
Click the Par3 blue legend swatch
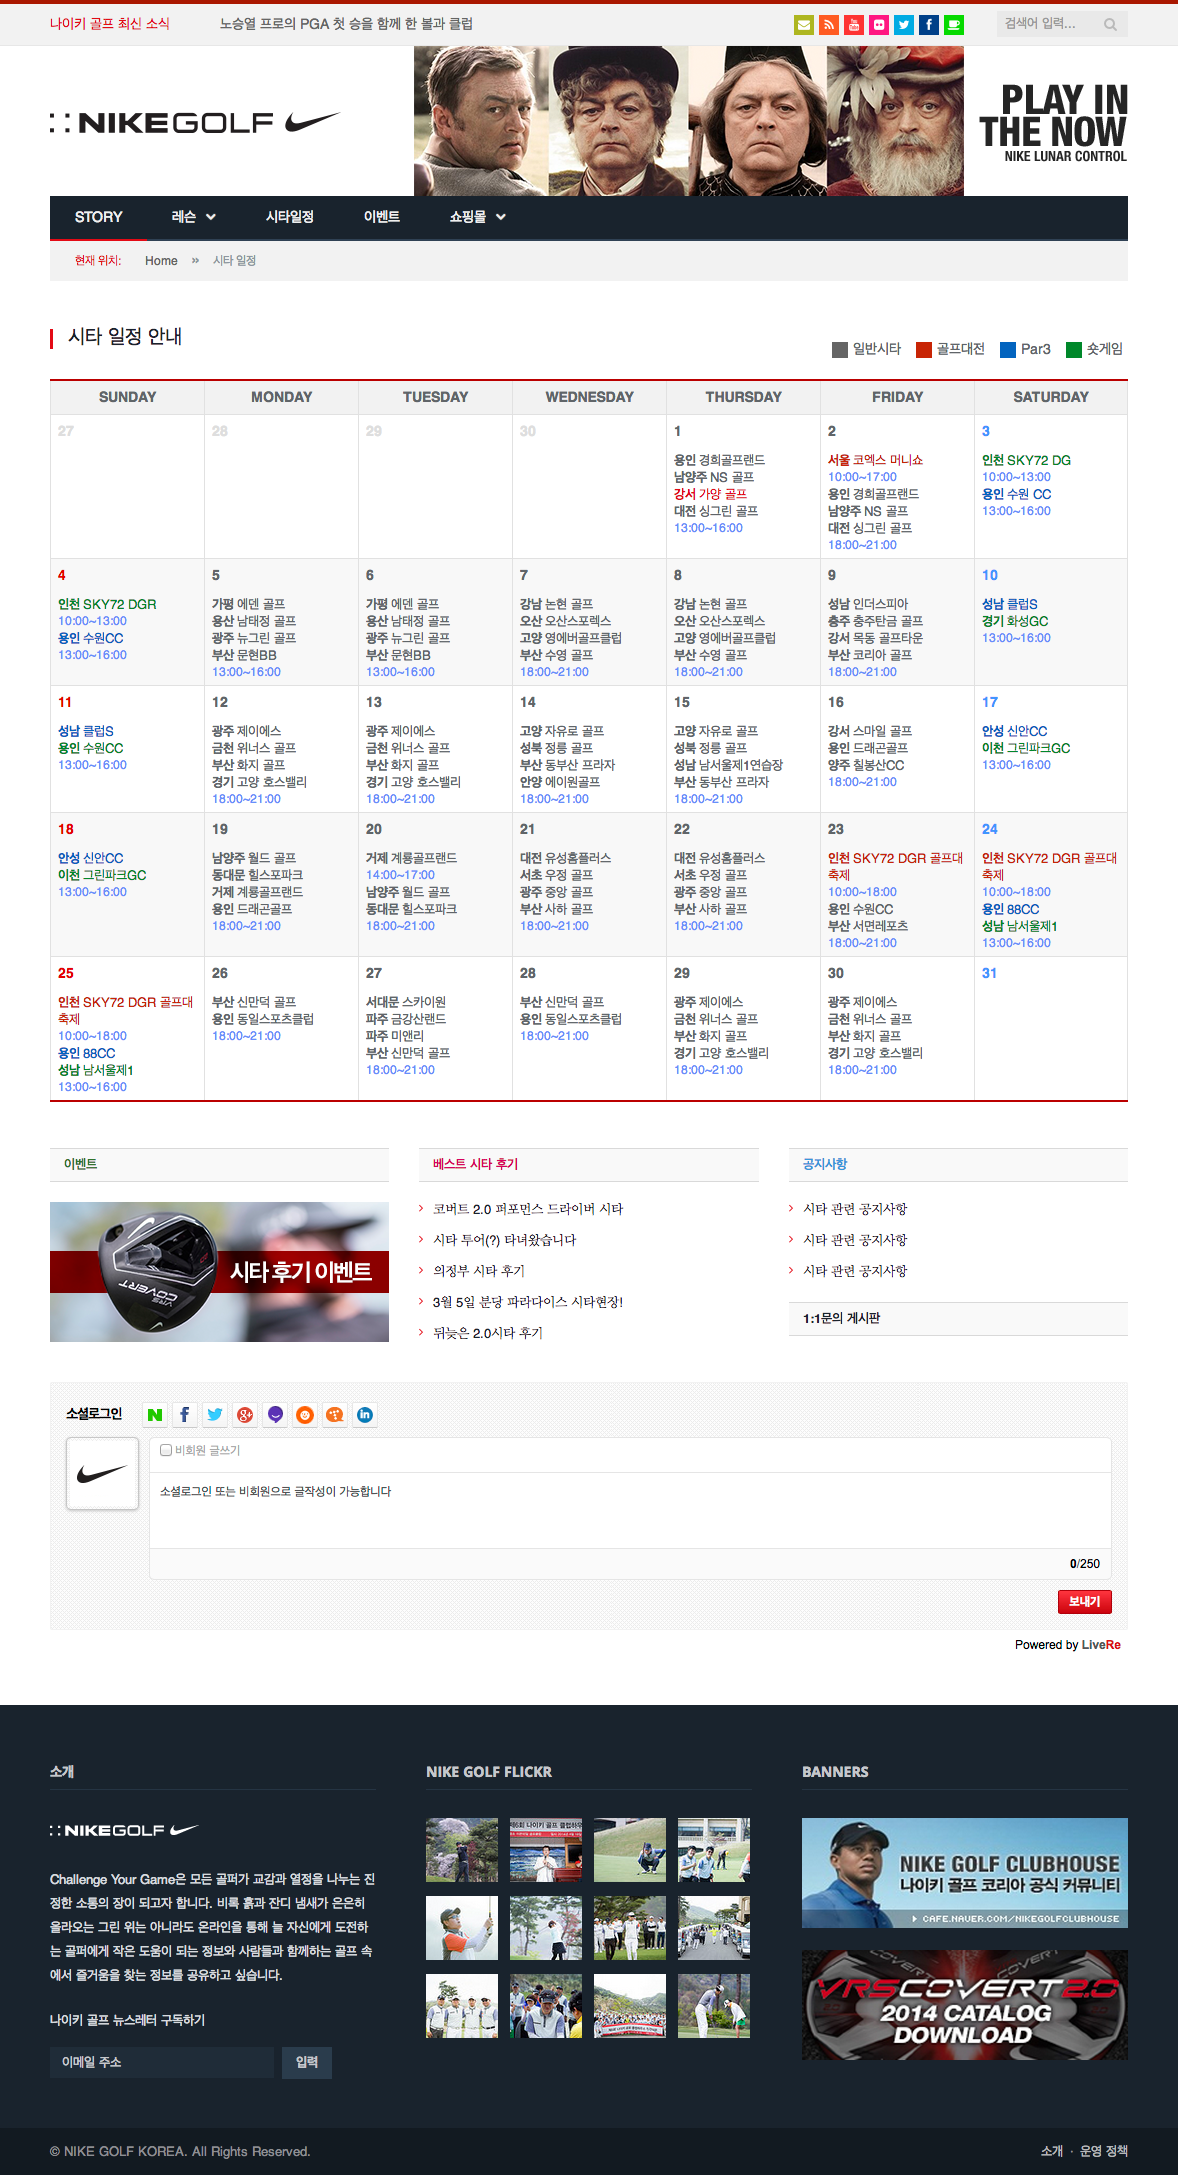click(x=1008, y=349)
